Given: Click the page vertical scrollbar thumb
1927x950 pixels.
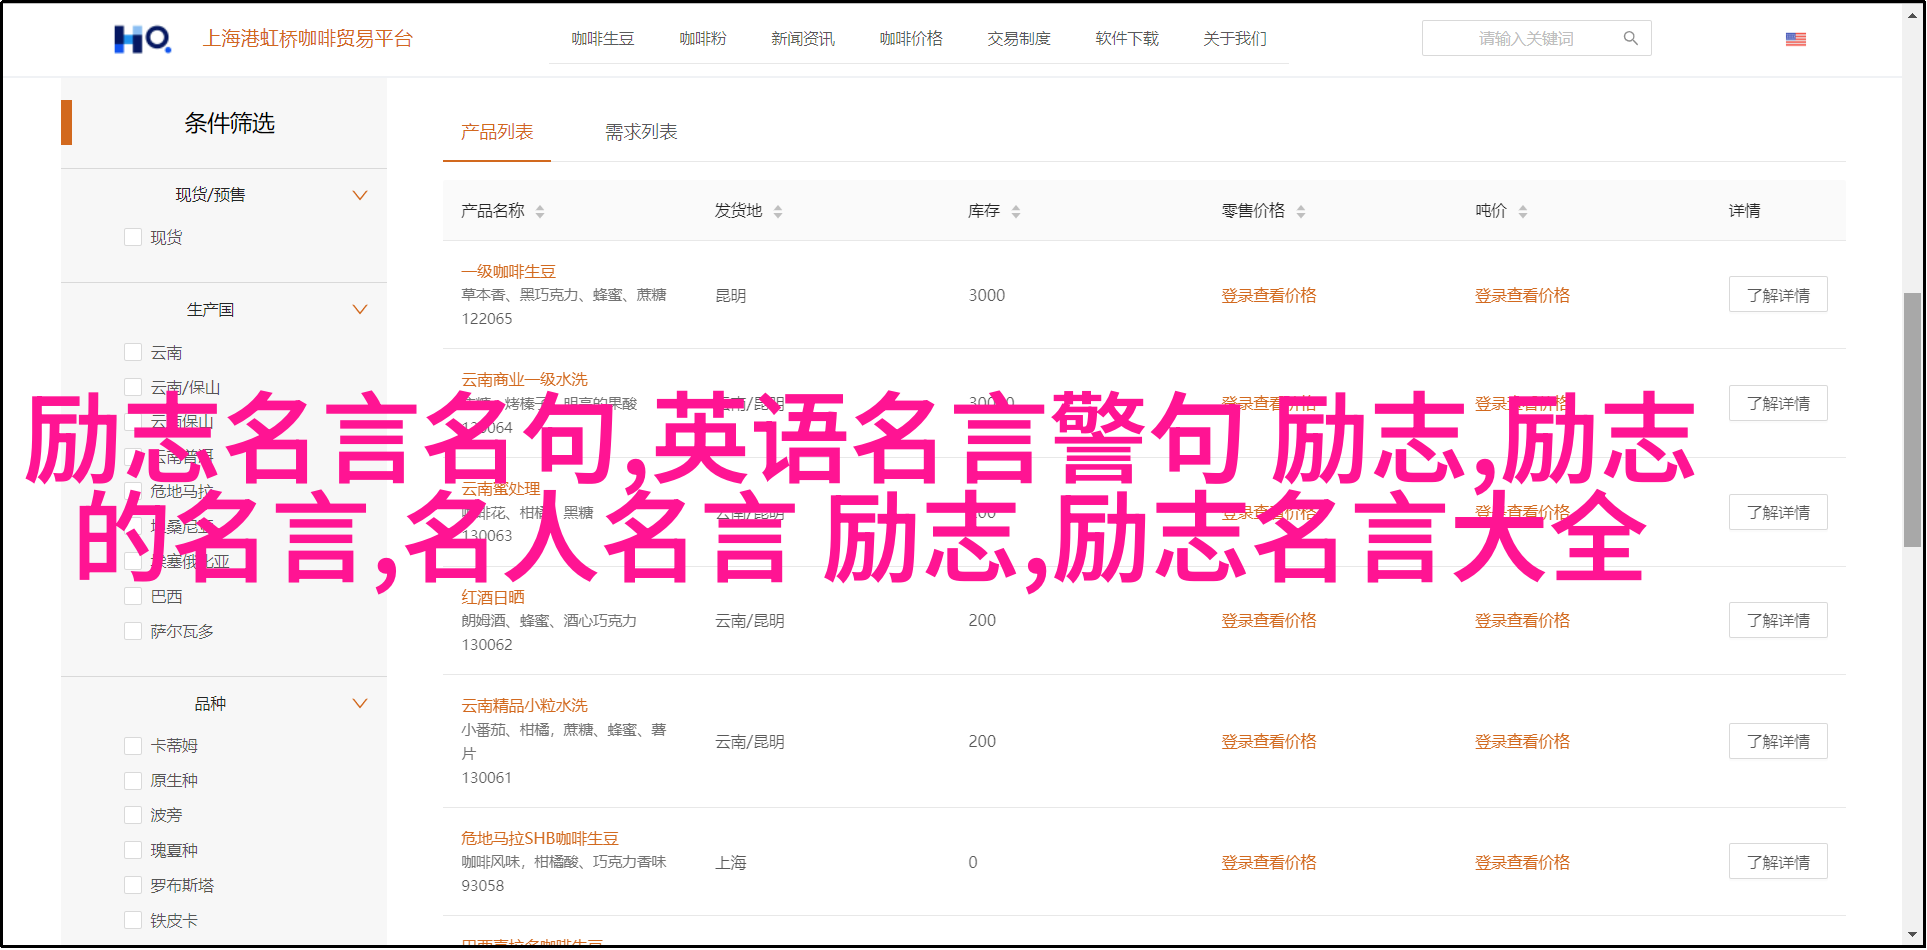Looking at the screenshot, I should [1911, 420].
